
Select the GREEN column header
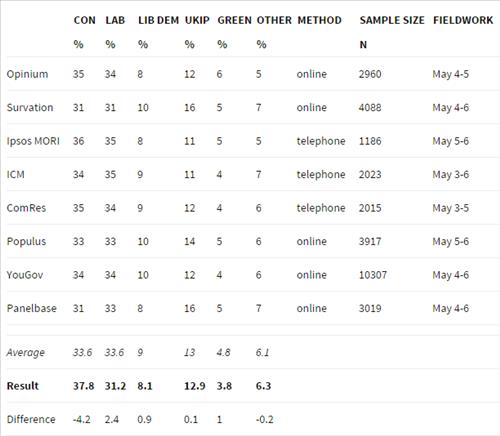point(234,20)
